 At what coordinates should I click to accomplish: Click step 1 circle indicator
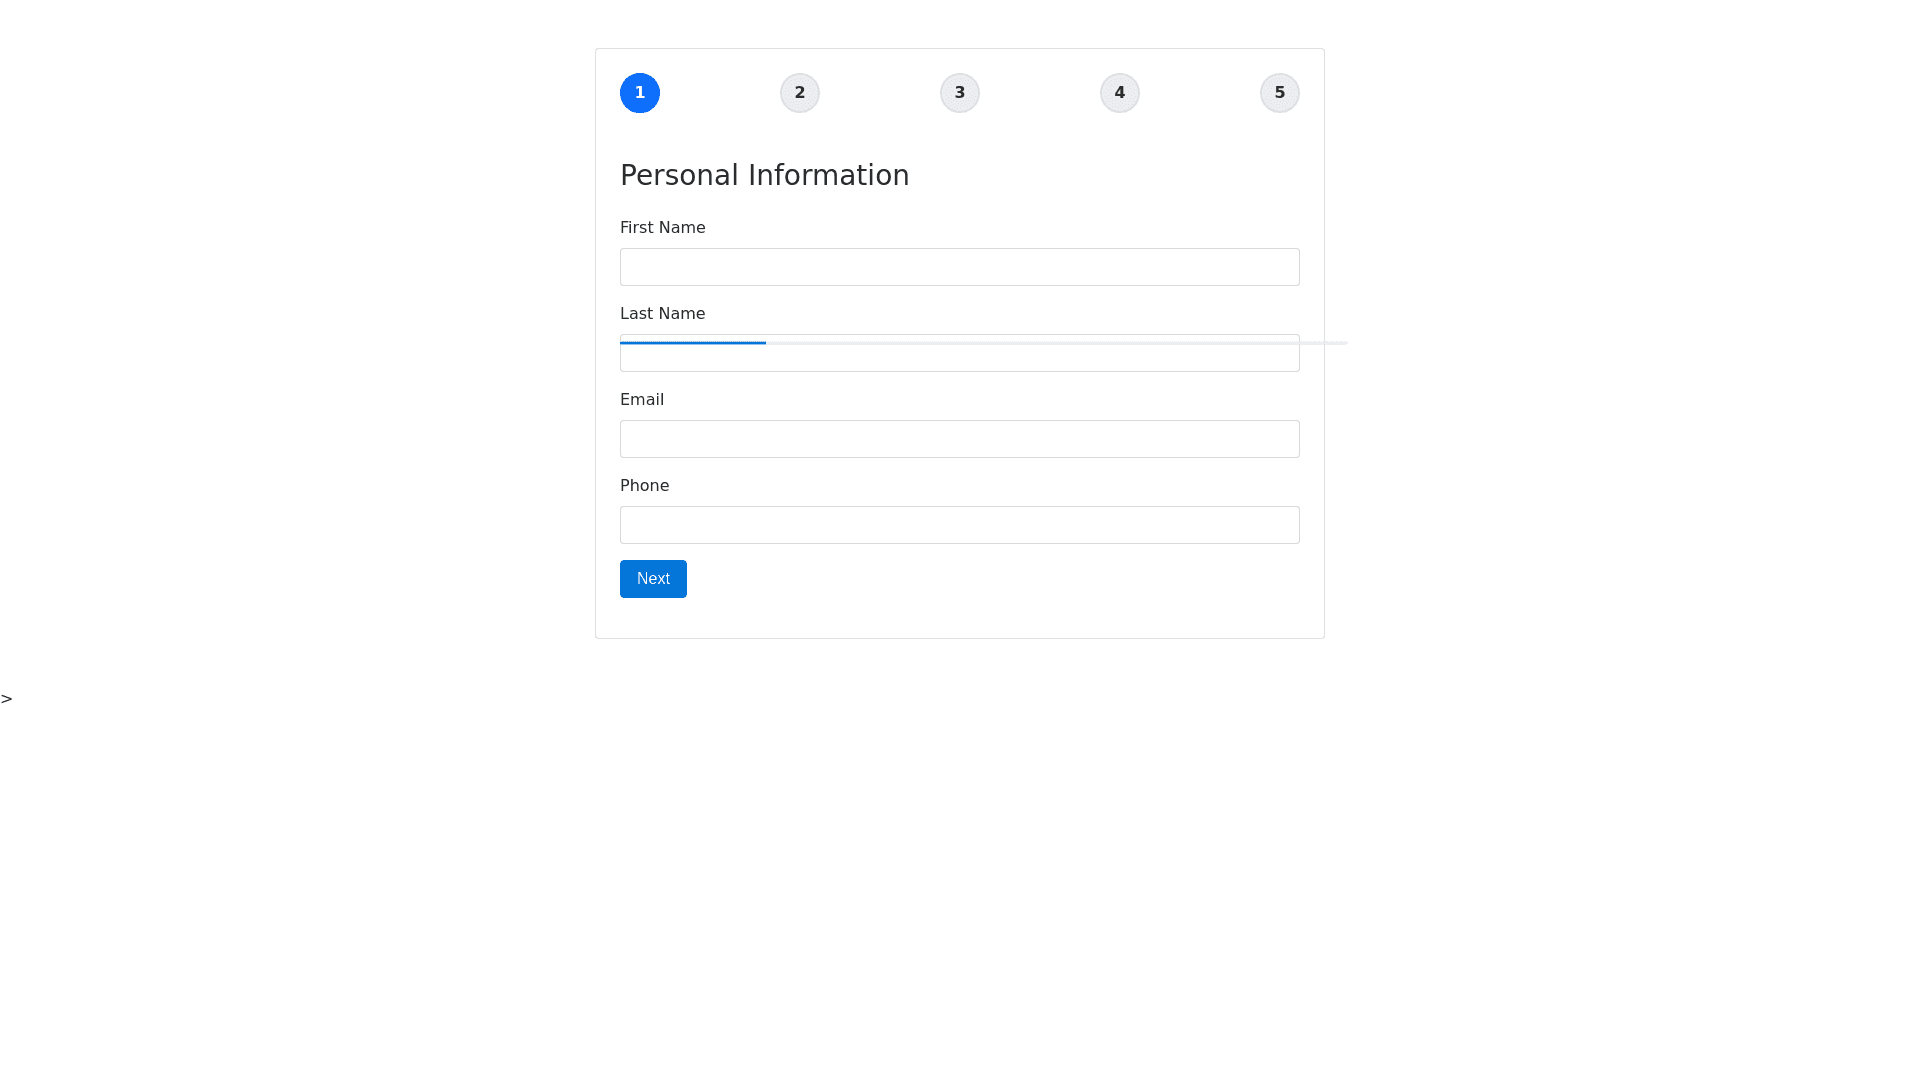[640, 93]
